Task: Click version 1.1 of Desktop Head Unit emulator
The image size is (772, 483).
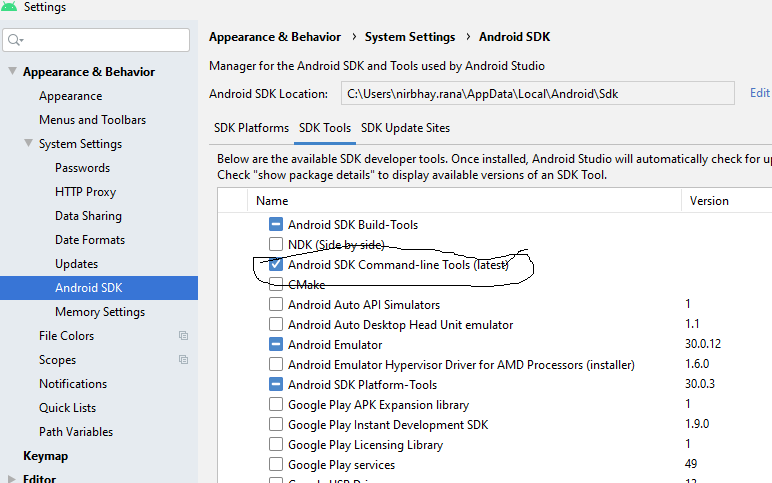Action: (x=692, y=323)
